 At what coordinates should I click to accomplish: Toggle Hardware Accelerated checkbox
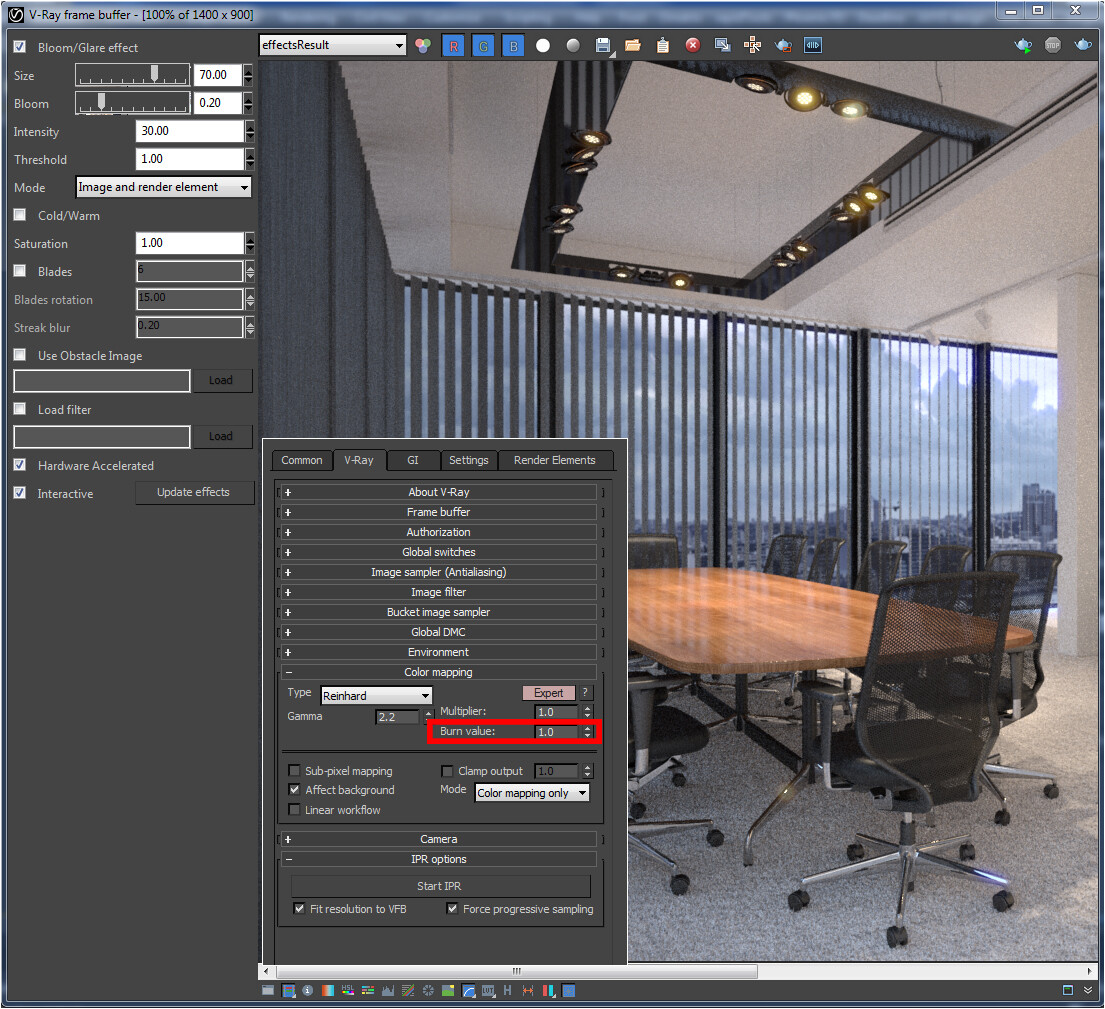click(x=20, y=465)
